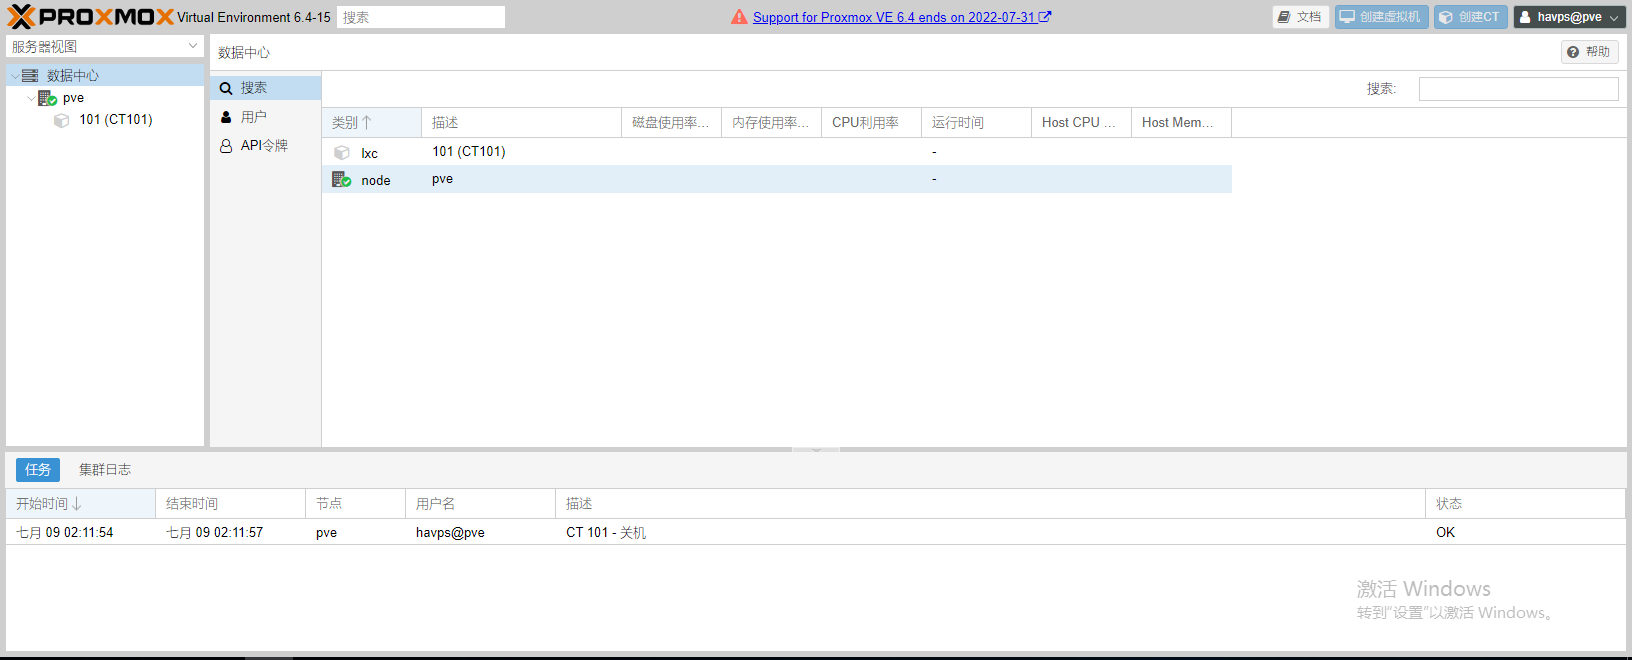Collapse the pve node in tree
This screenshot has height=660, width=1632.
(x=30, y=98)
